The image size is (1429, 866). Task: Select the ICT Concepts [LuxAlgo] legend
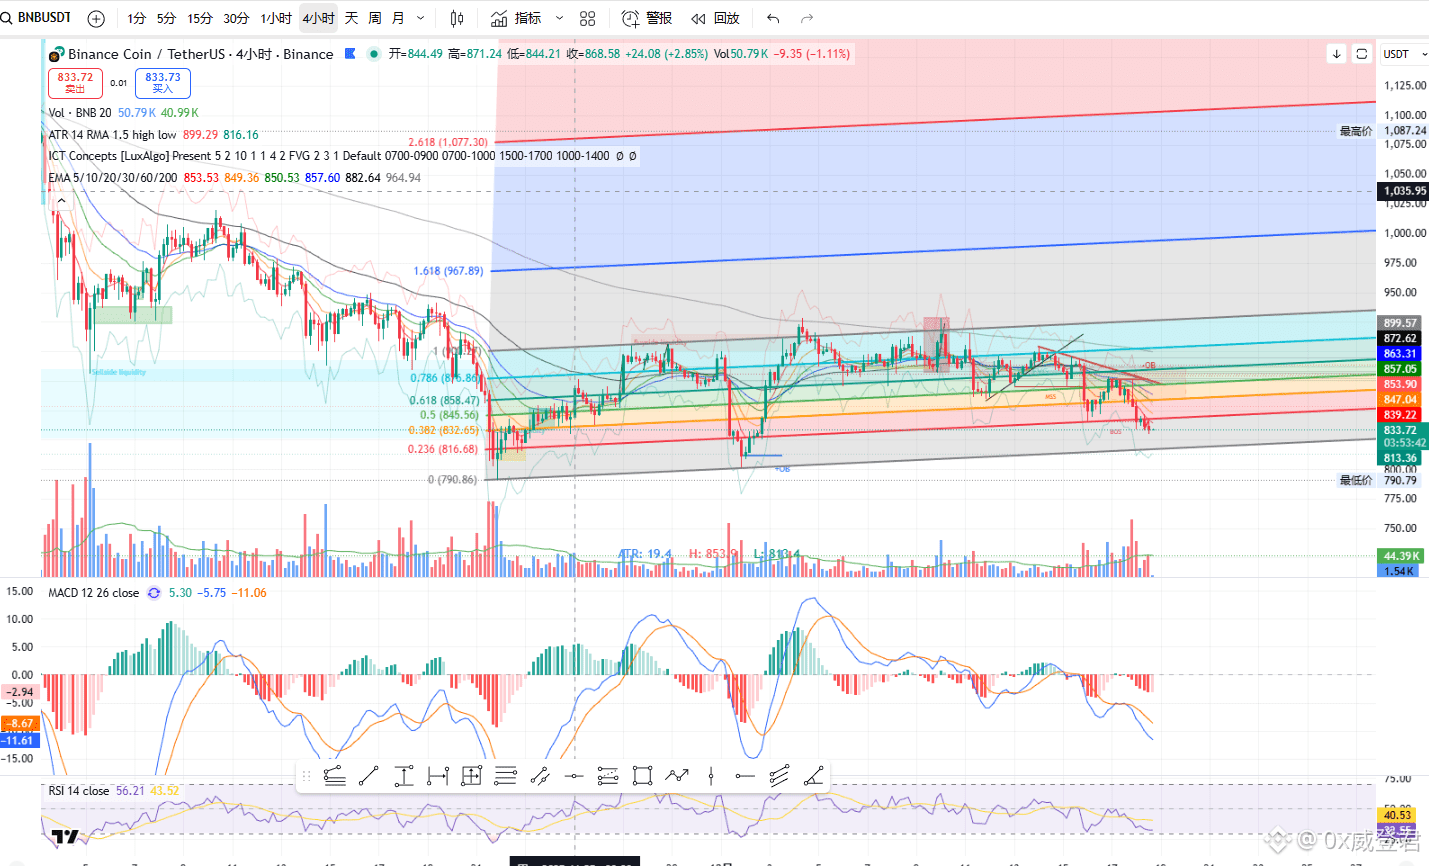[343, 156]
